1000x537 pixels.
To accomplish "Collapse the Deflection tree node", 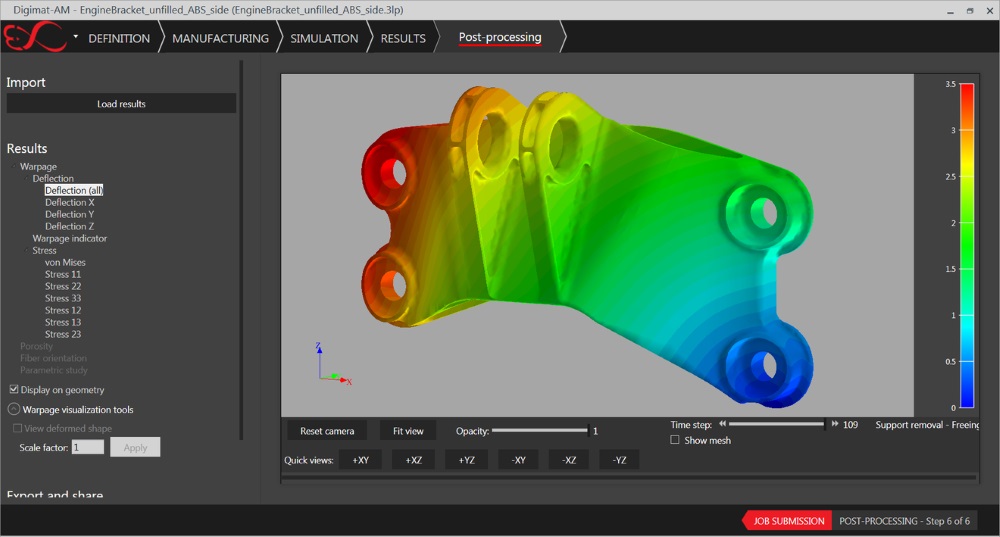I will point(27,179).
